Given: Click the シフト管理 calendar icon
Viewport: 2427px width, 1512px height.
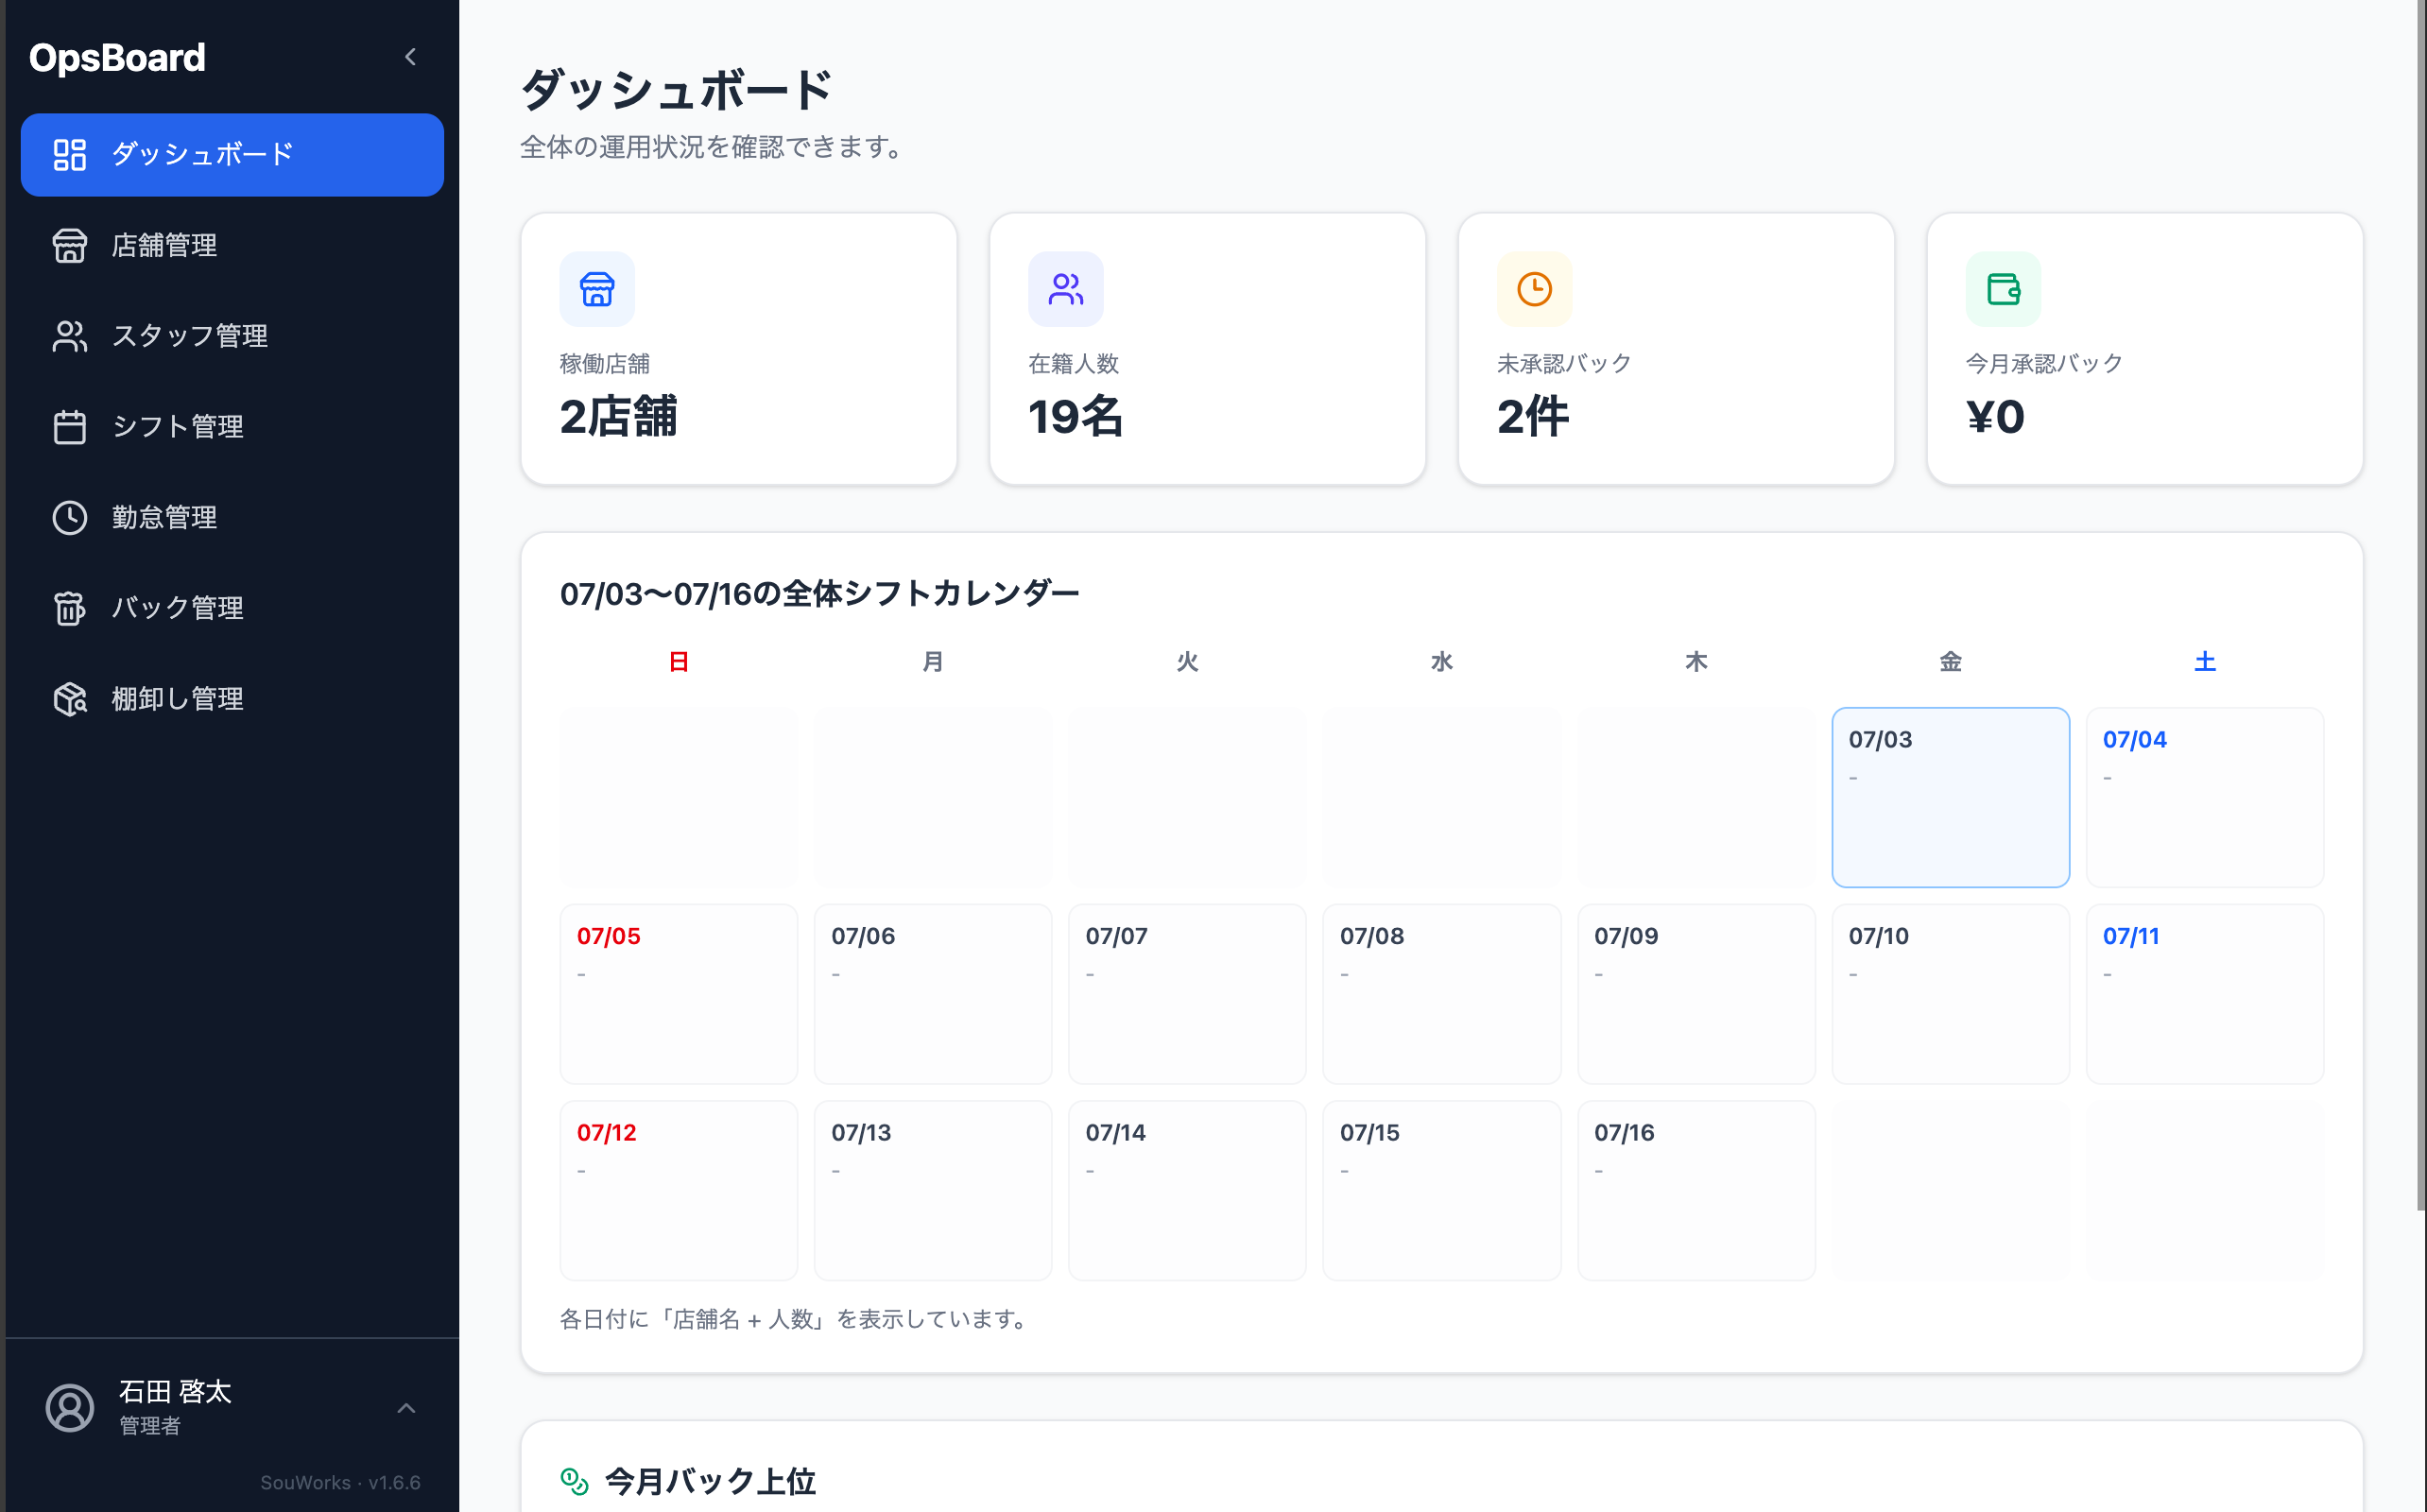Looking at the screenshot, I should tap(69, 427).
